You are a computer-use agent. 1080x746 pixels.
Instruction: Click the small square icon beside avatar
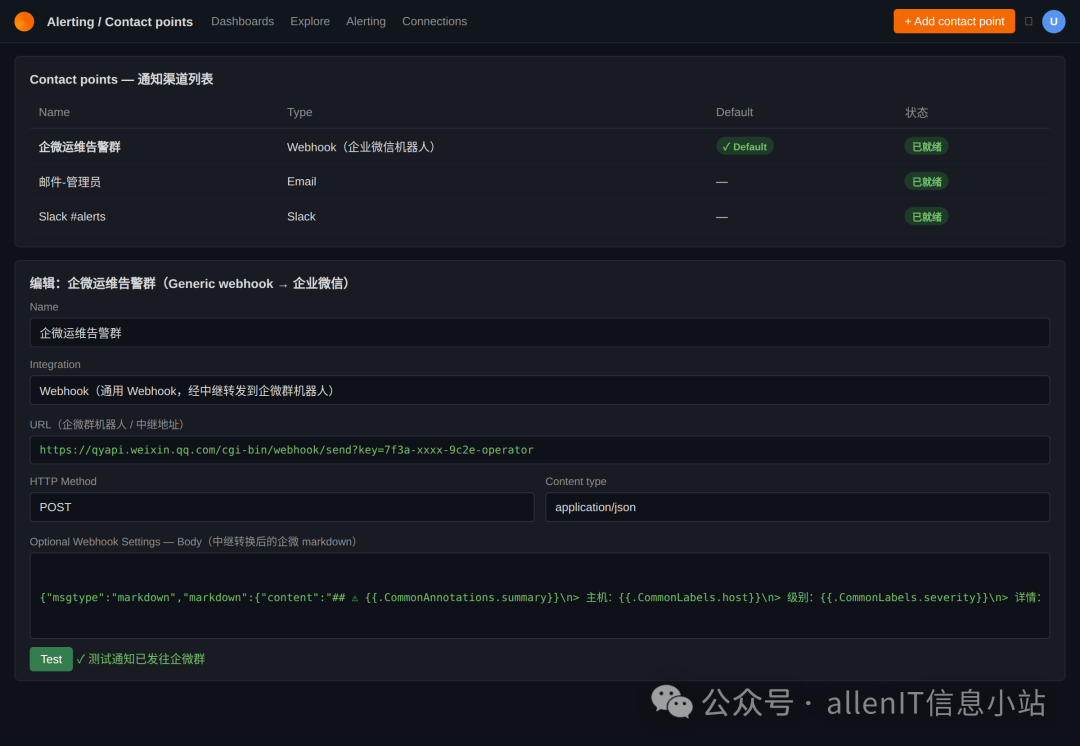point(1028,21)
